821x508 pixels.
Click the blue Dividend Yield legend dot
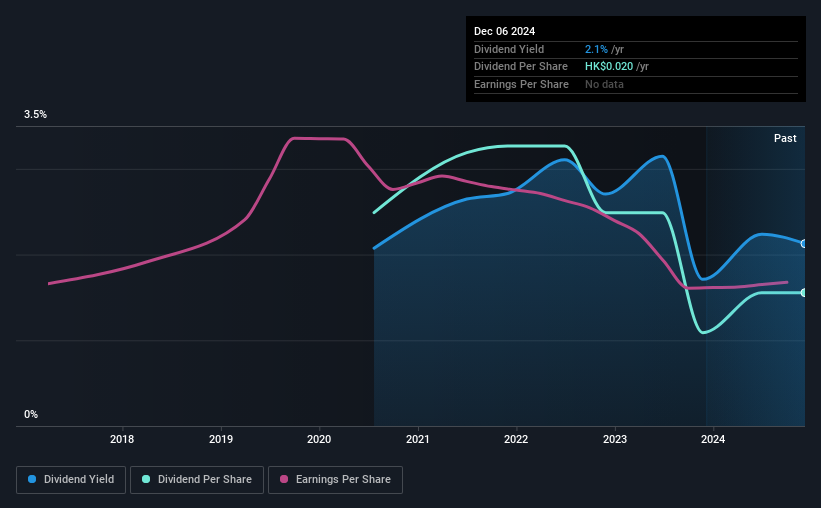point(32,479)
